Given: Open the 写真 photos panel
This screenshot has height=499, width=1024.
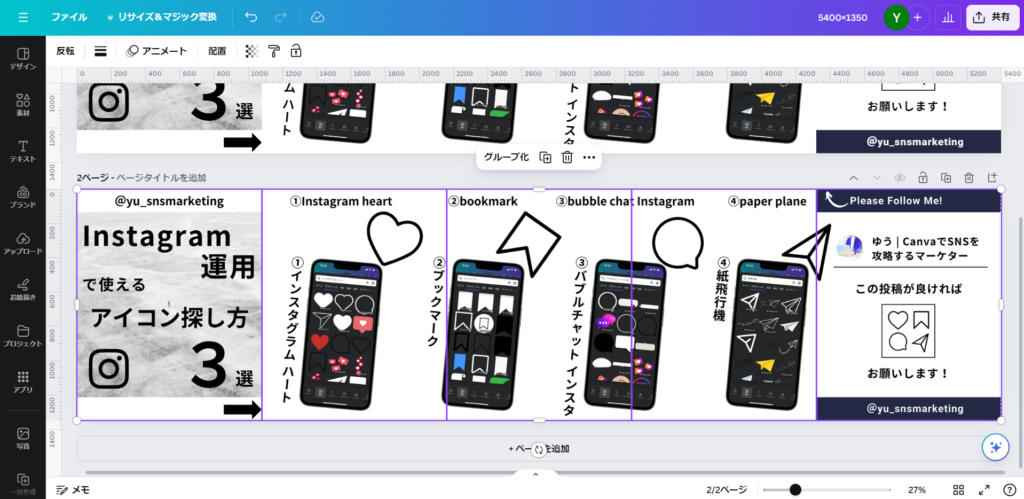Looking at the screenshot, I should (x=23, y=438).
